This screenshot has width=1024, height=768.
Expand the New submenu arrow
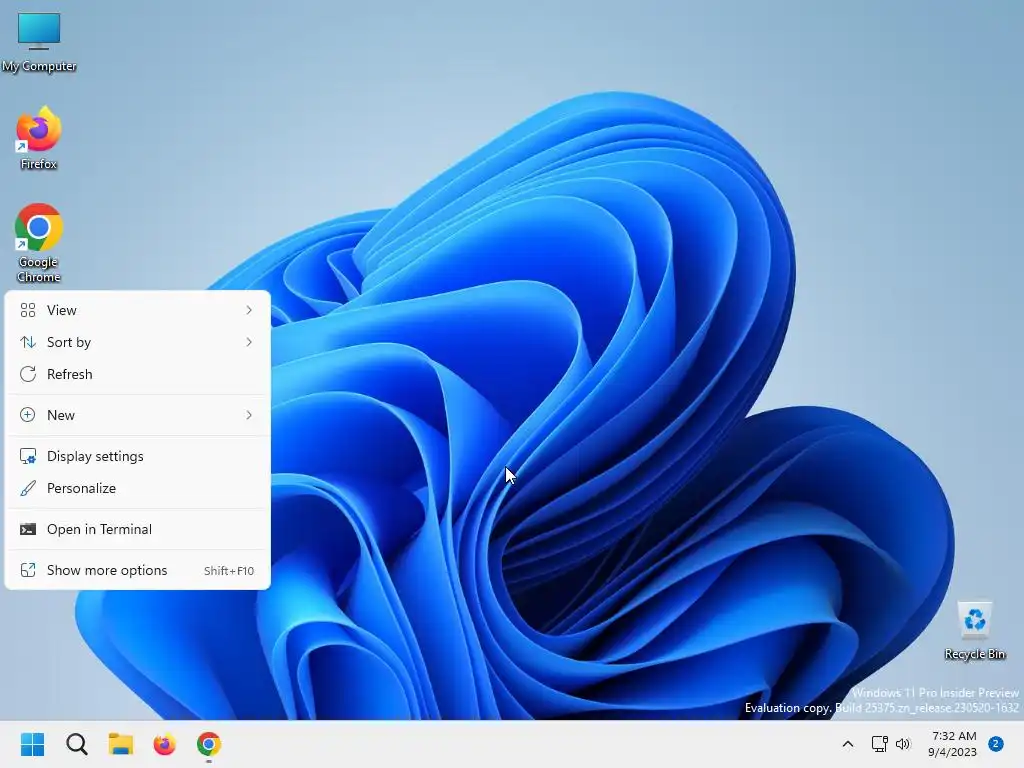(249, 415)
